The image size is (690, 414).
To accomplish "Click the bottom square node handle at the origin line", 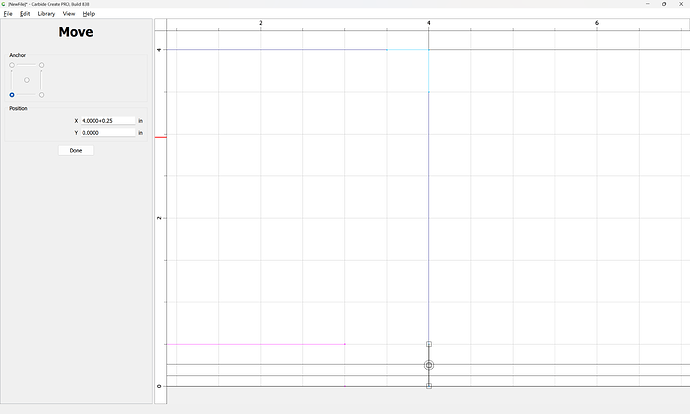I will point(429,385).
